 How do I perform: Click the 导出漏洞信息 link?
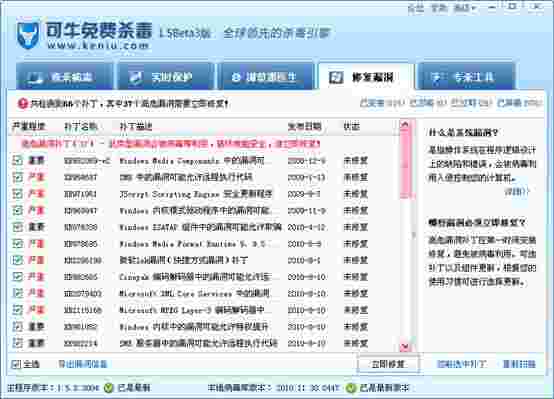coord(83,364)
